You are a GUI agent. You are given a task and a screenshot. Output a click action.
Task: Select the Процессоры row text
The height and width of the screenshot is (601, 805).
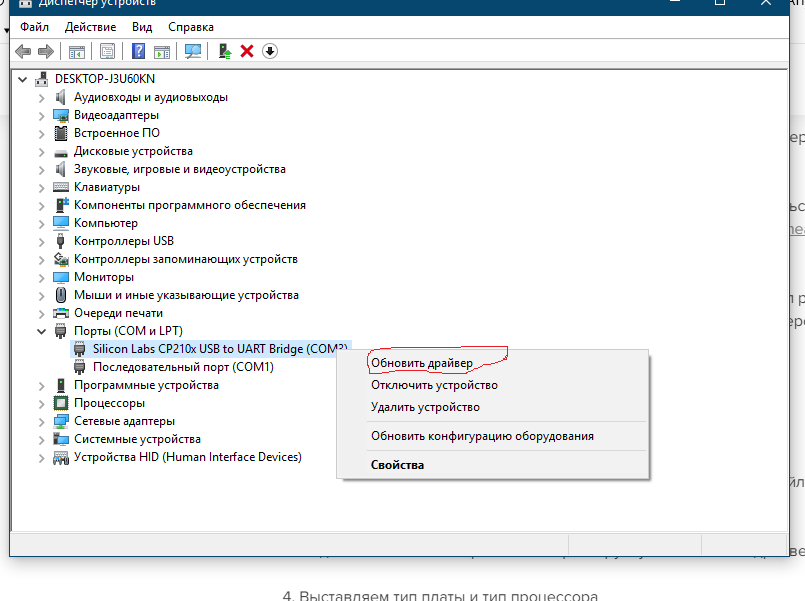[x=109, y=403]
